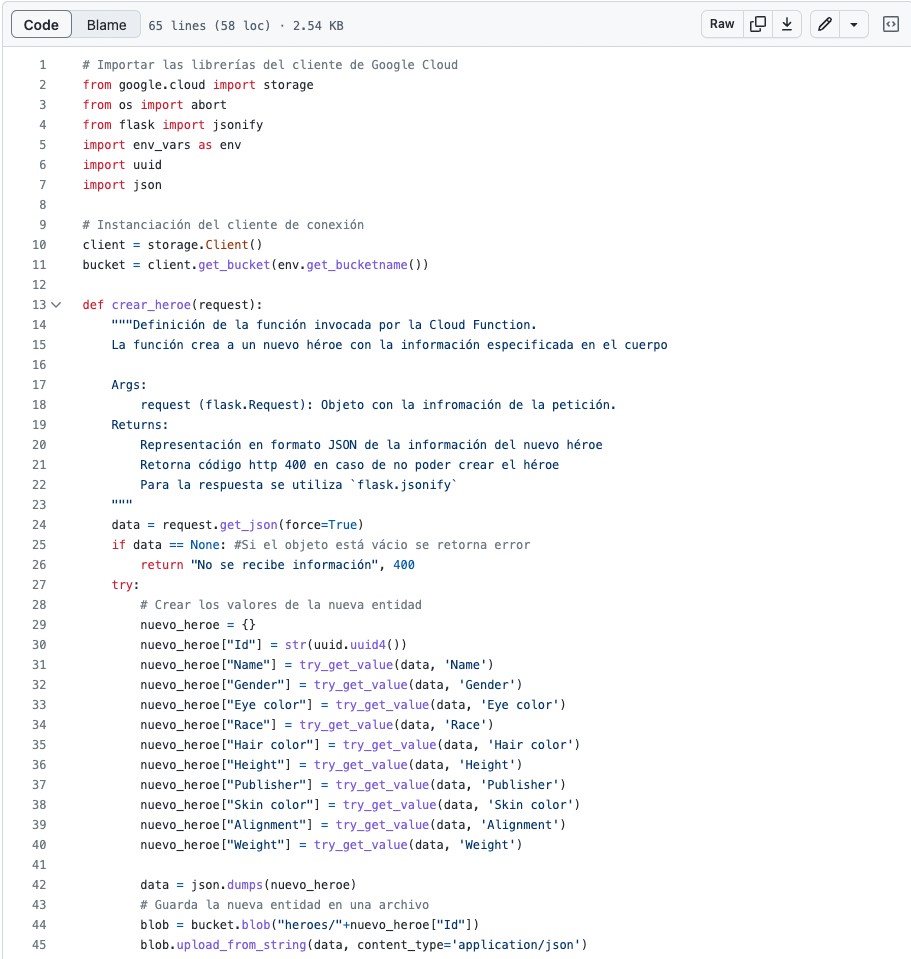Switch to the Code tab
This screenshot has height=959, width=911.
click(x=41, y=25)
